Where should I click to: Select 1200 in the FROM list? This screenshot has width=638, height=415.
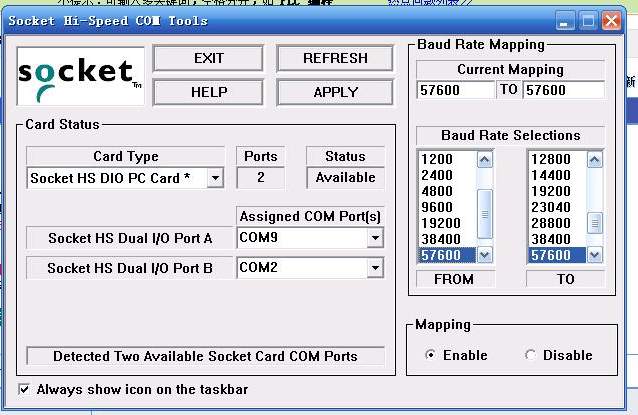tap(447, 159)
